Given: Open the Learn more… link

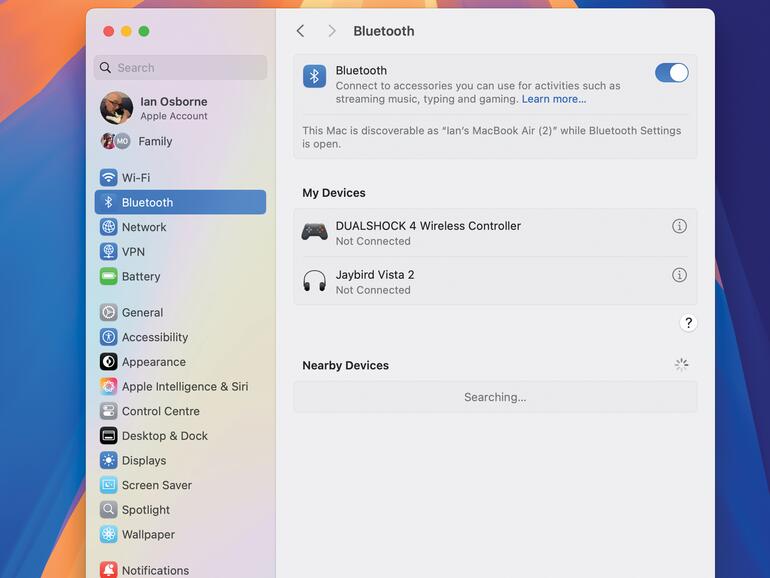Looking at the screenshot, I should coord(553,99).
